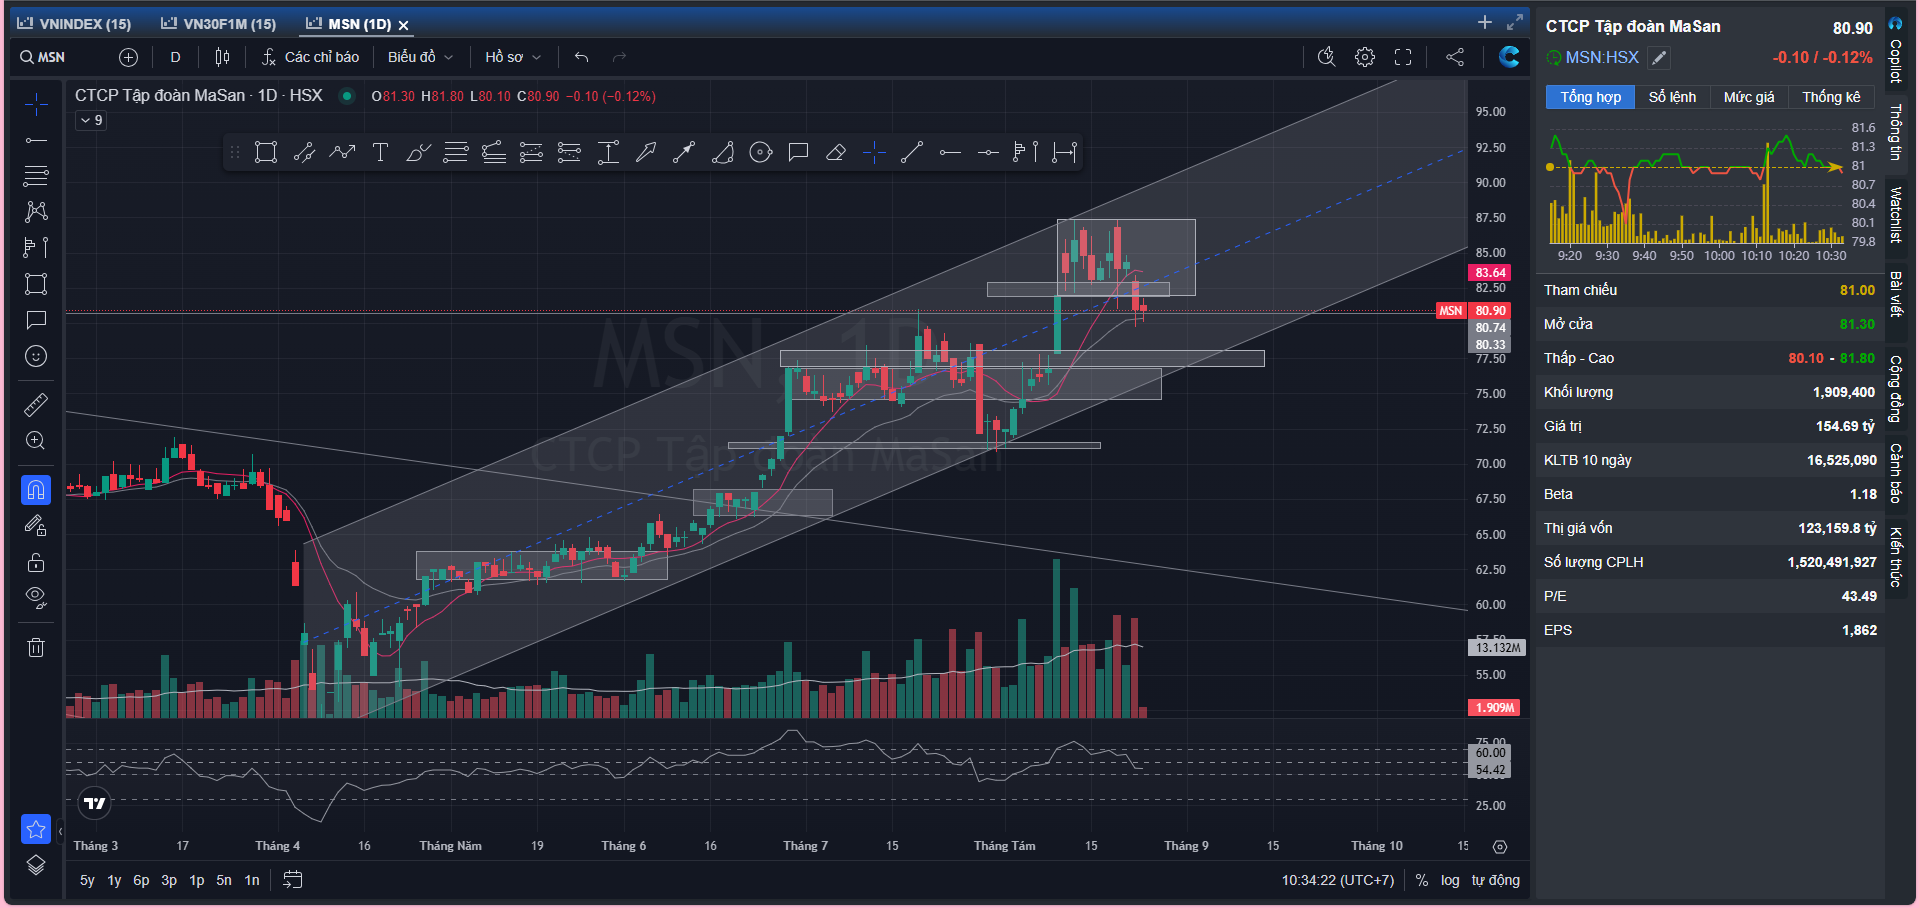Set chart range to 1y
1919x908 pixels.
114,880
